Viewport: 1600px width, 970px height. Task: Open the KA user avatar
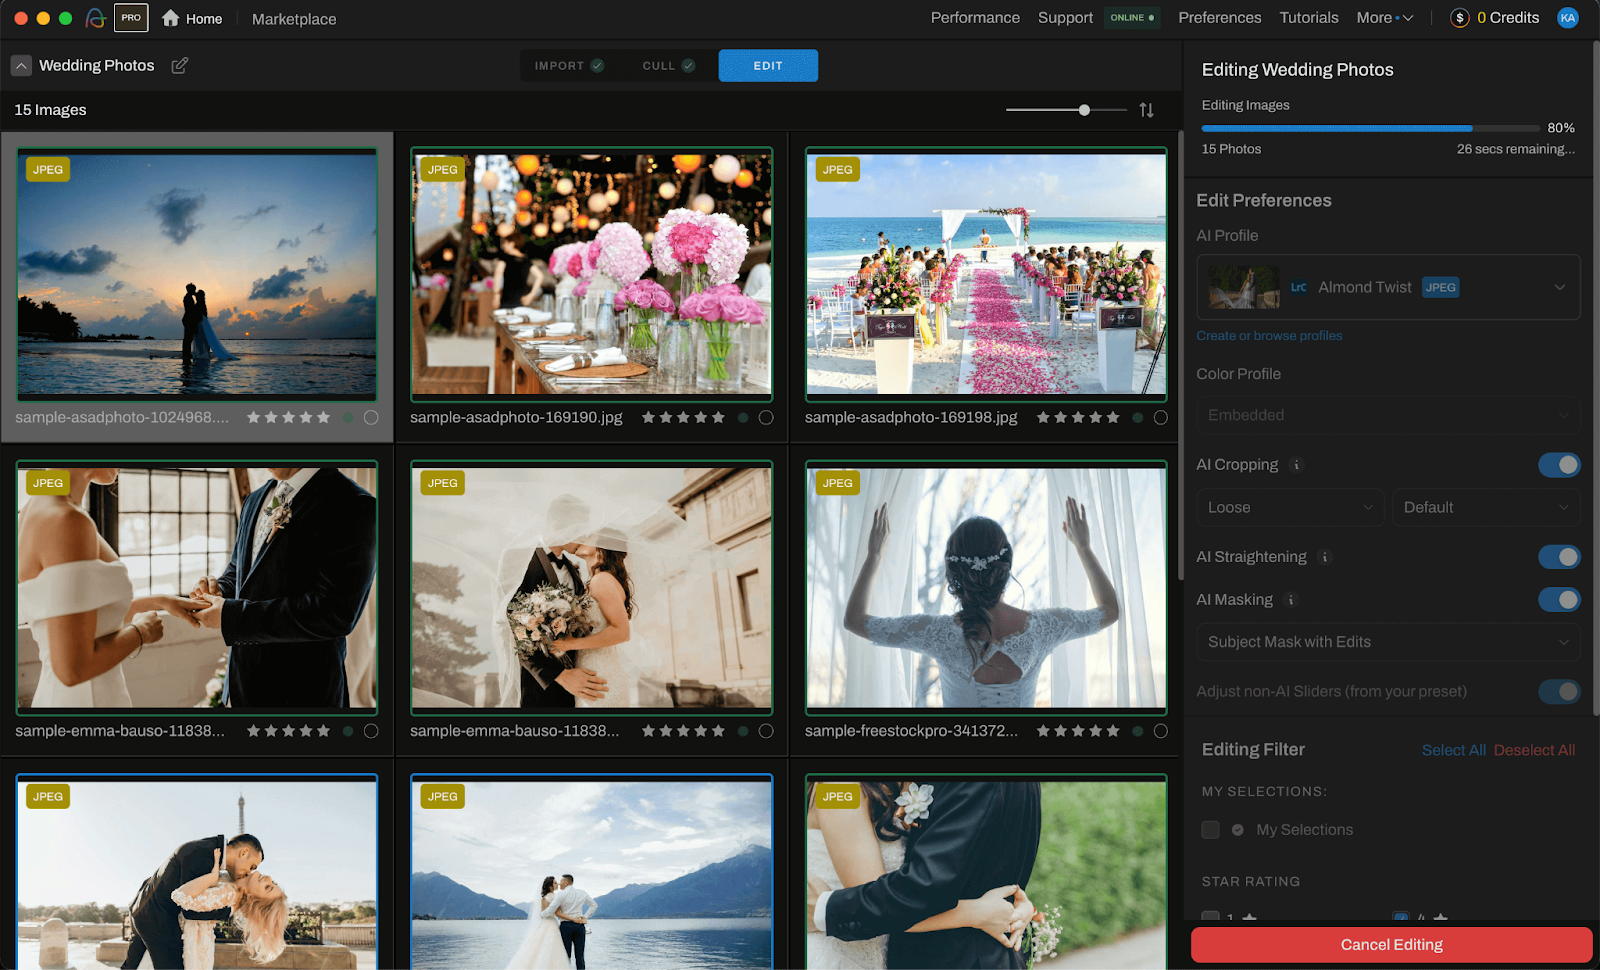(x=1568, y=18)
